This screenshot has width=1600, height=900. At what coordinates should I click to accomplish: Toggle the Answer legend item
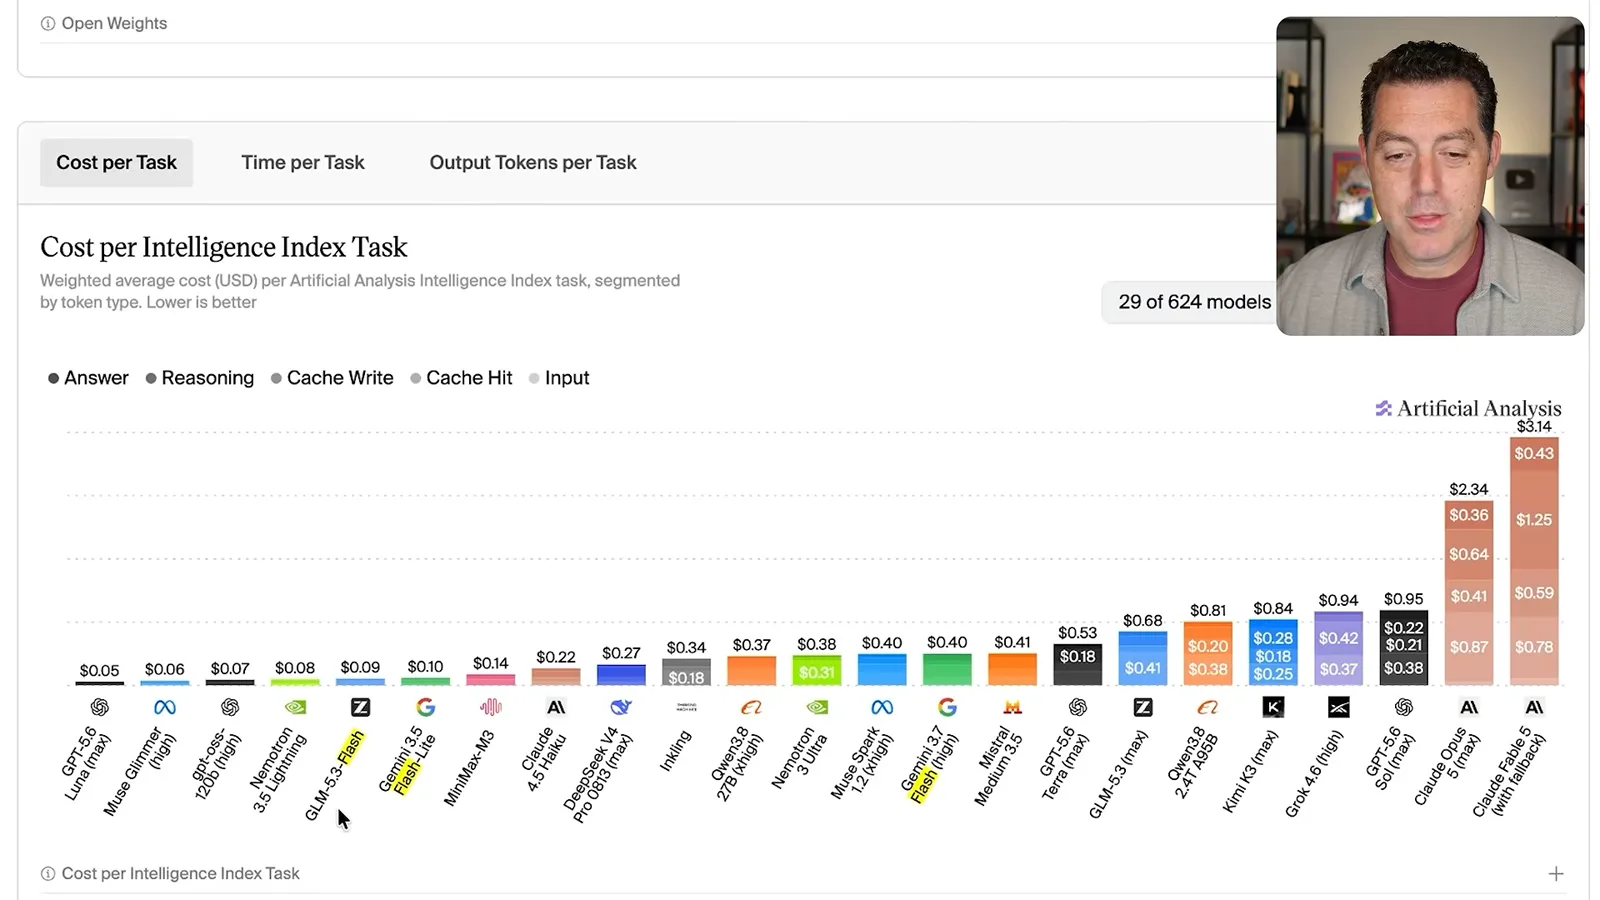tap(88, 378)
